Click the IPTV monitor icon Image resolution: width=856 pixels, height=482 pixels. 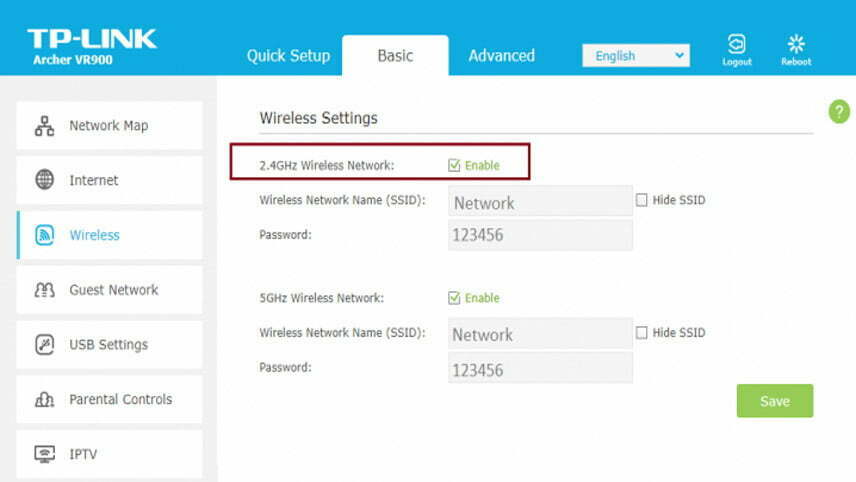44,454
